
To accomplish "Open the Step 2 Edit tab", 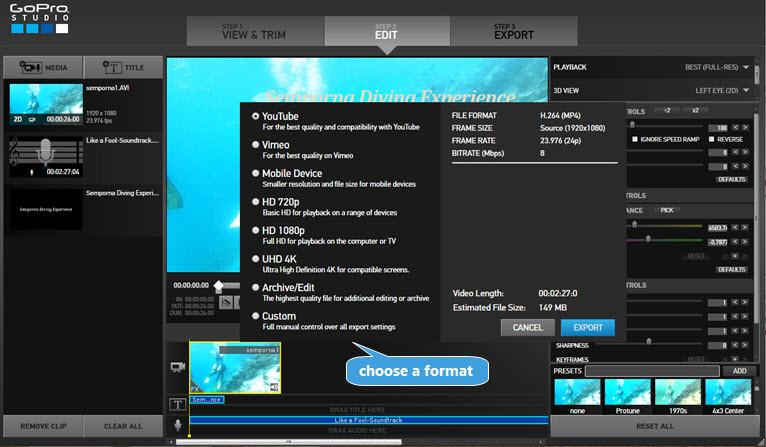I will pyautogui.click(x=386, y=31).
